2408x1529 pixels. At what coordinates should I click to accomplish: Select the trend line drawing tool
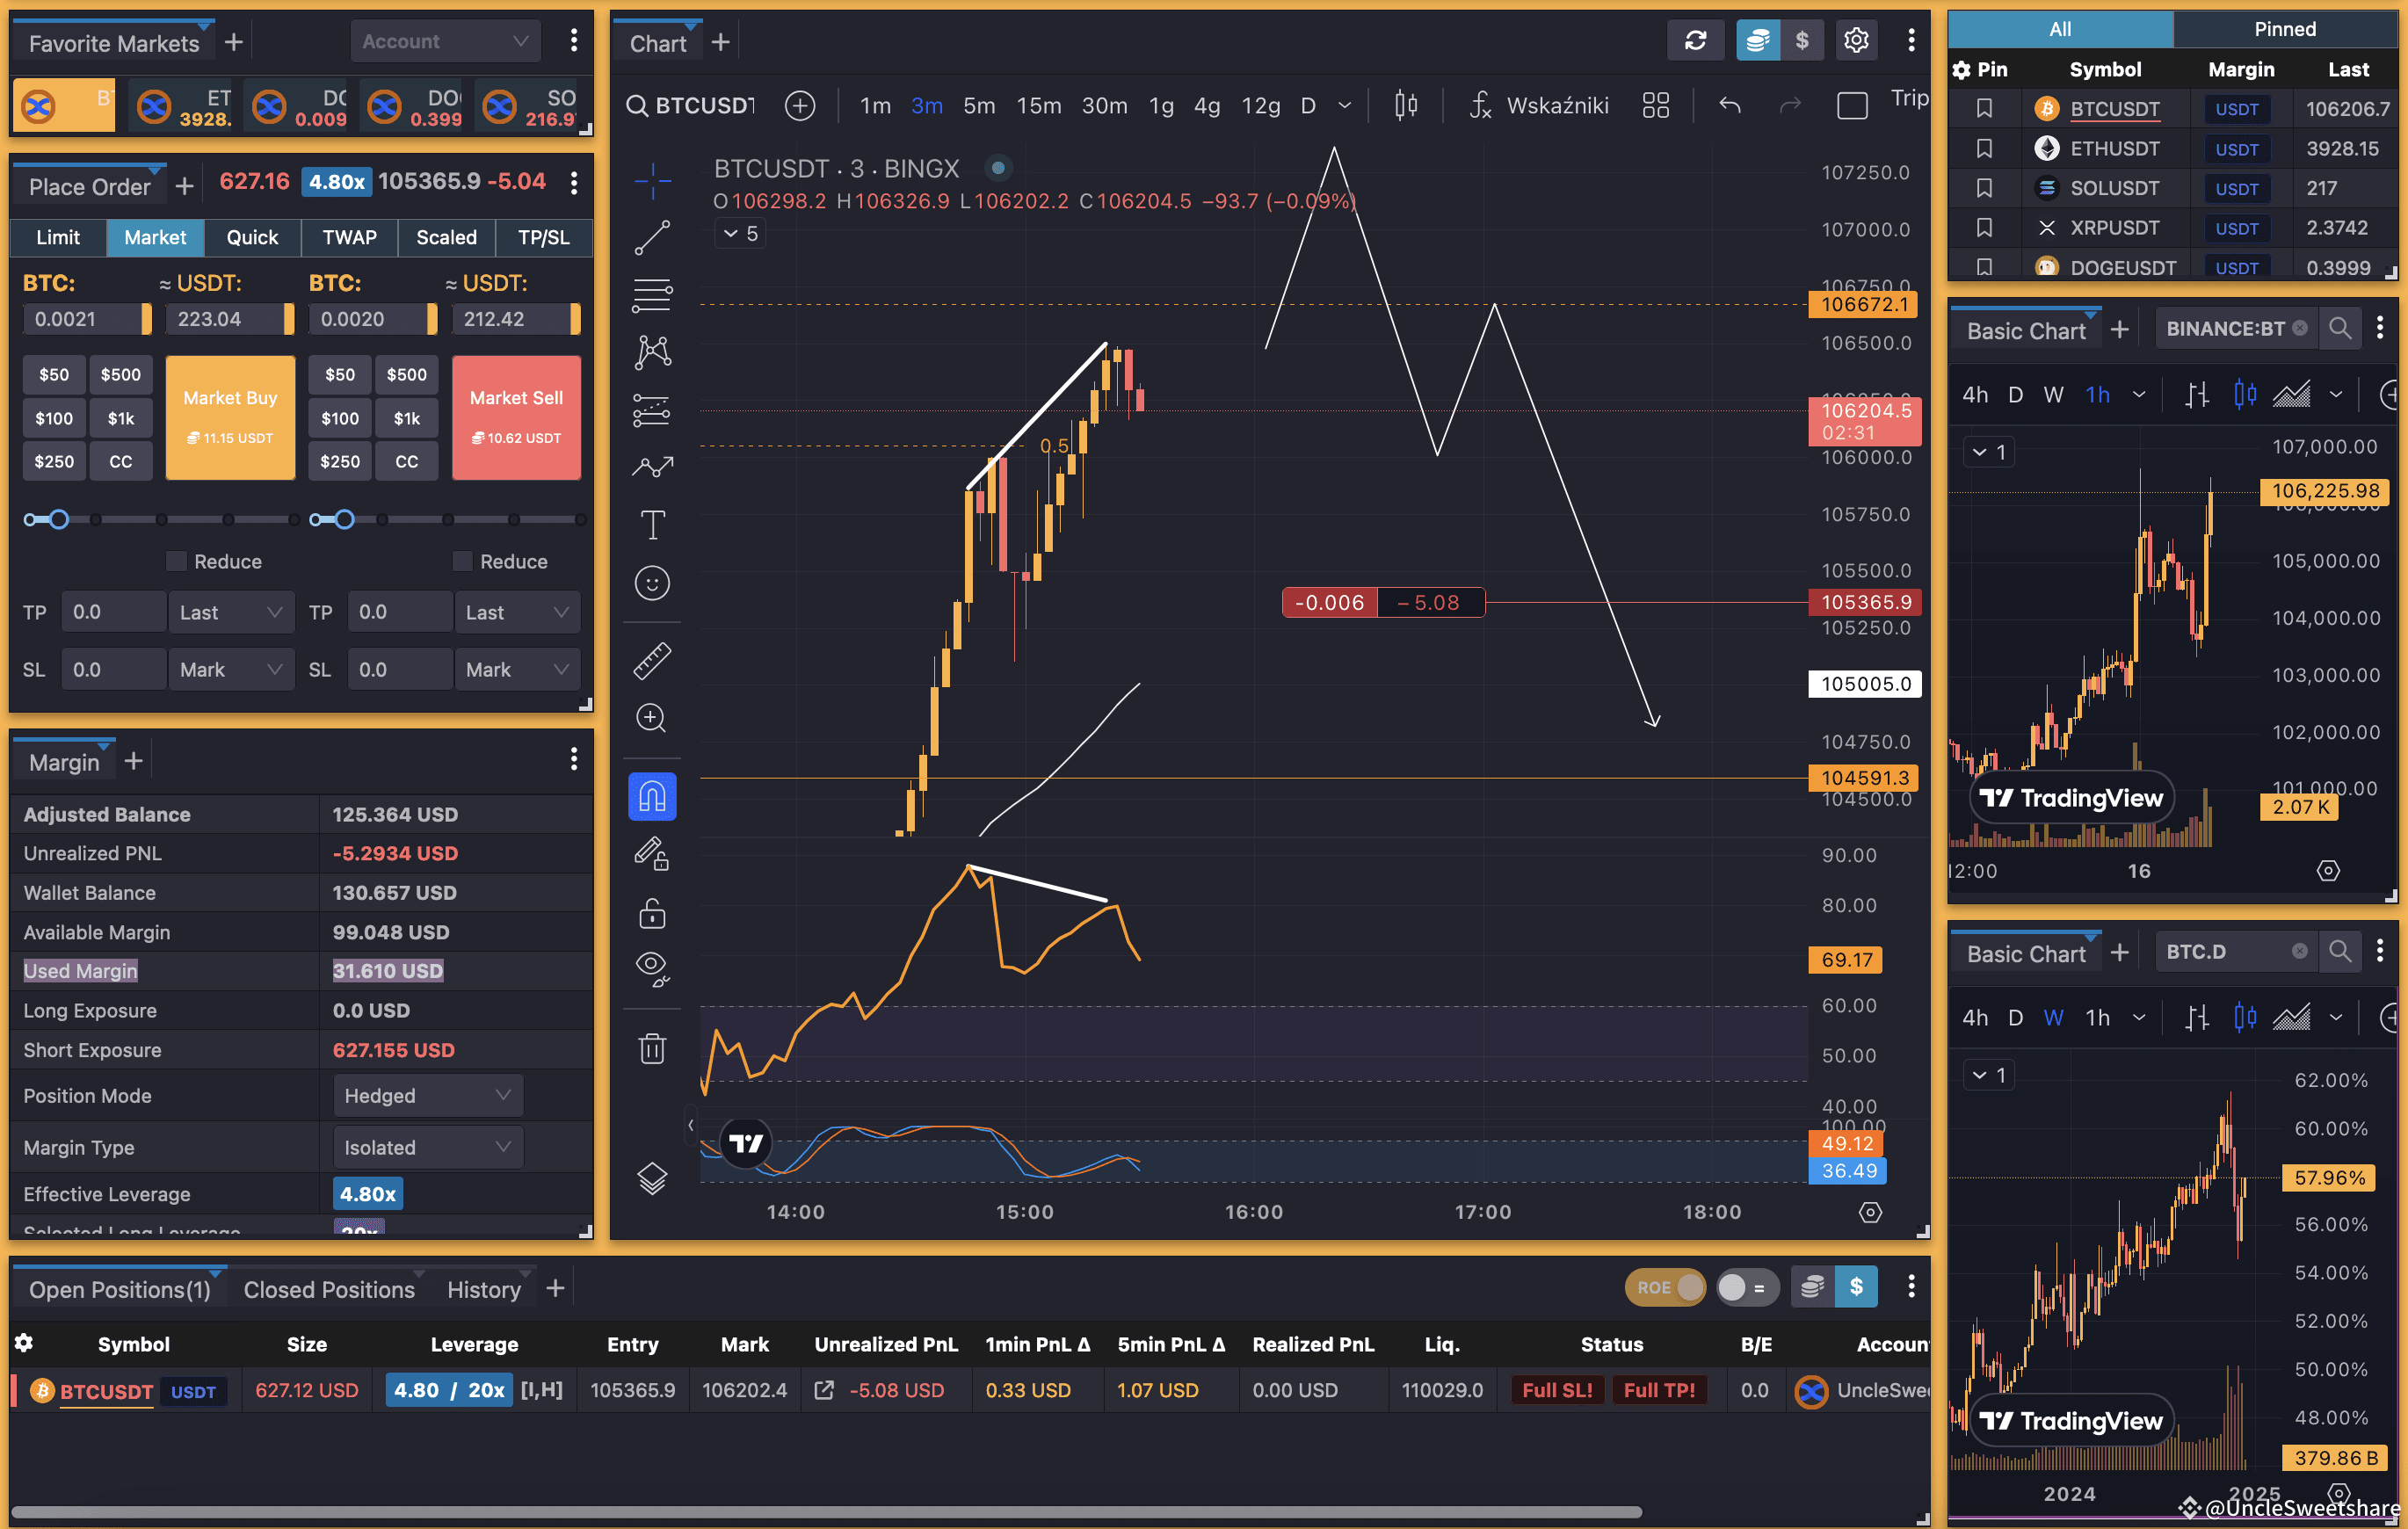652,238
